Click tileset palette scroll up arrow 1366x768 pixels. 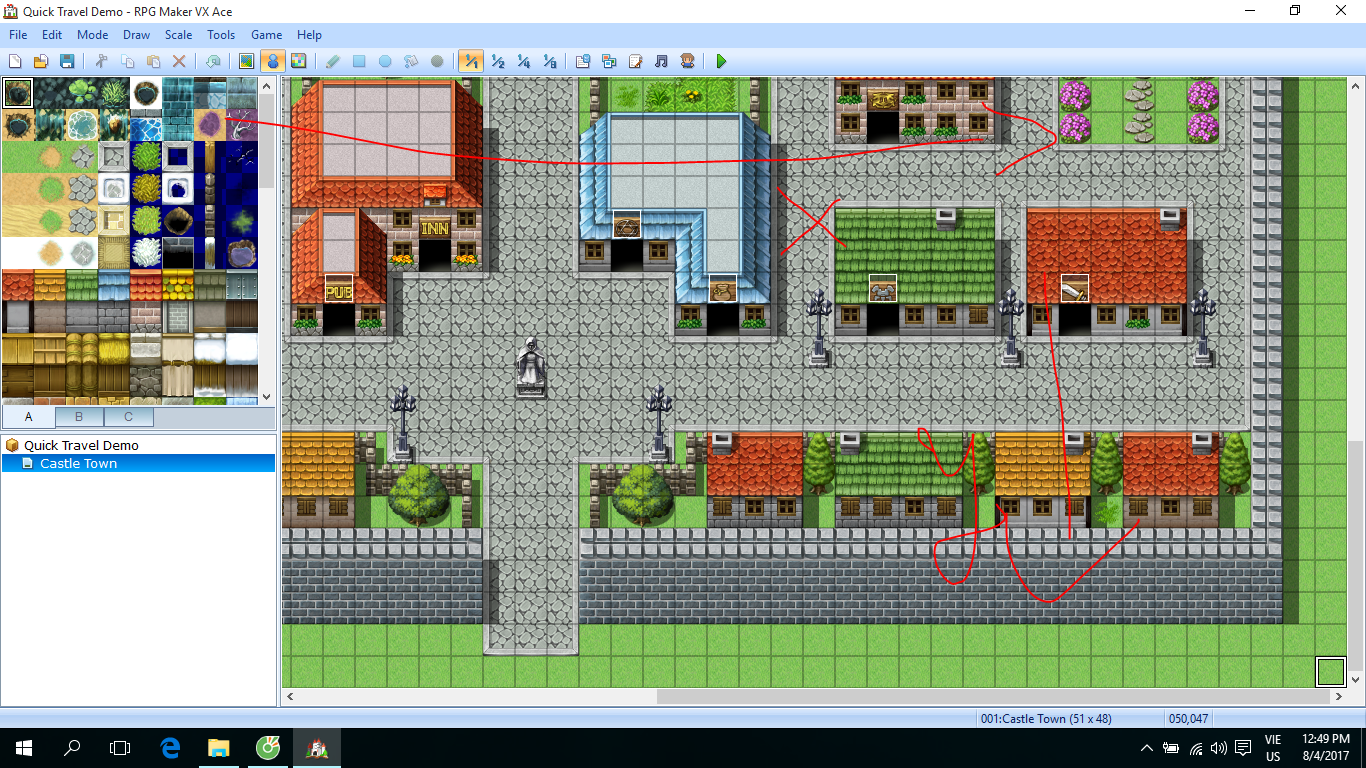click(x=267, y=87)
